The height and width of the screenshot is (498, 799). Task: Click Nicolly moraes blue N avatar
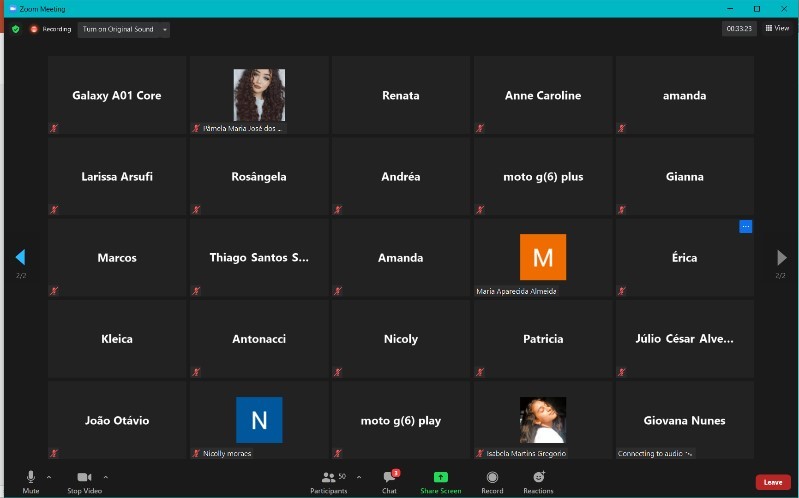tap(259, 420)
